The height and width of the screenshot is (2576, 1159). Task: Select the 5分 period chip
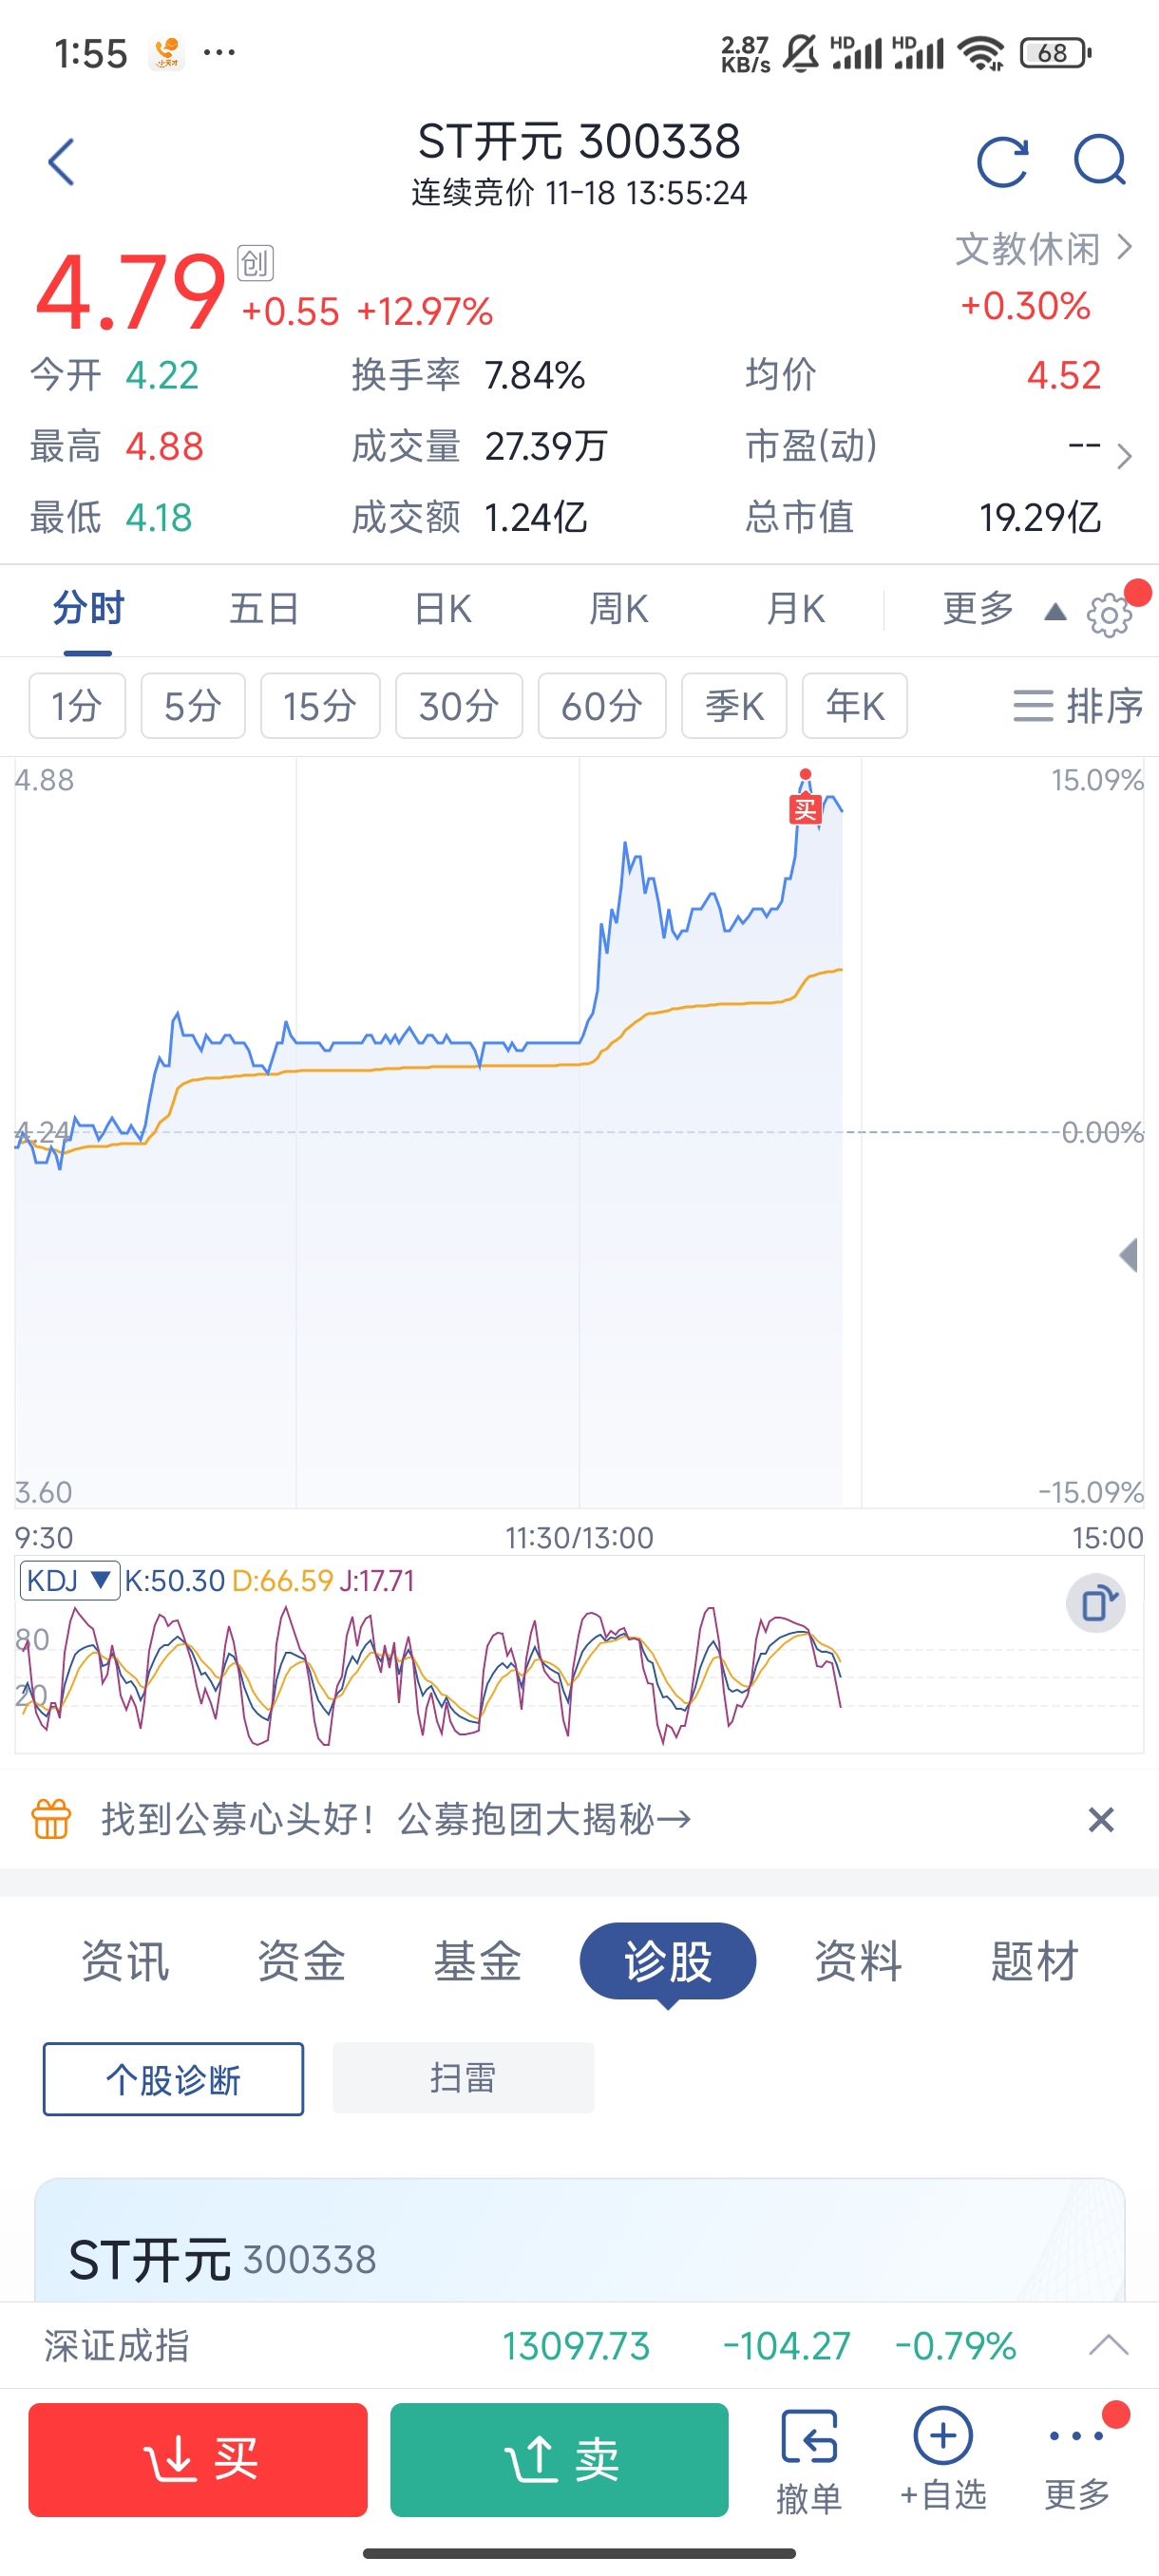[192, 706]
